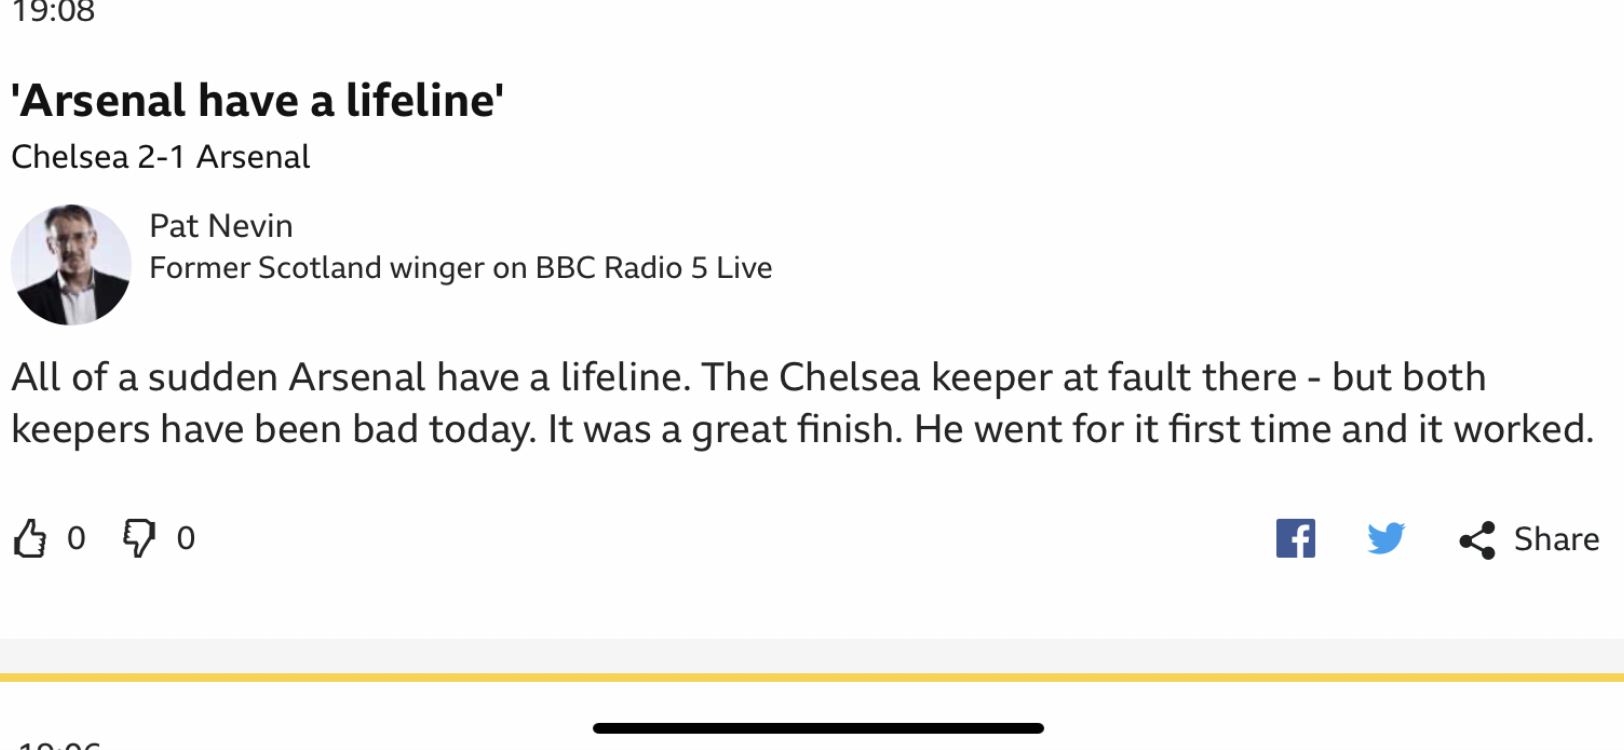Share post via Facebook icon
This screenshot has width=1624, height=750.
click(x=1295, y=538)
